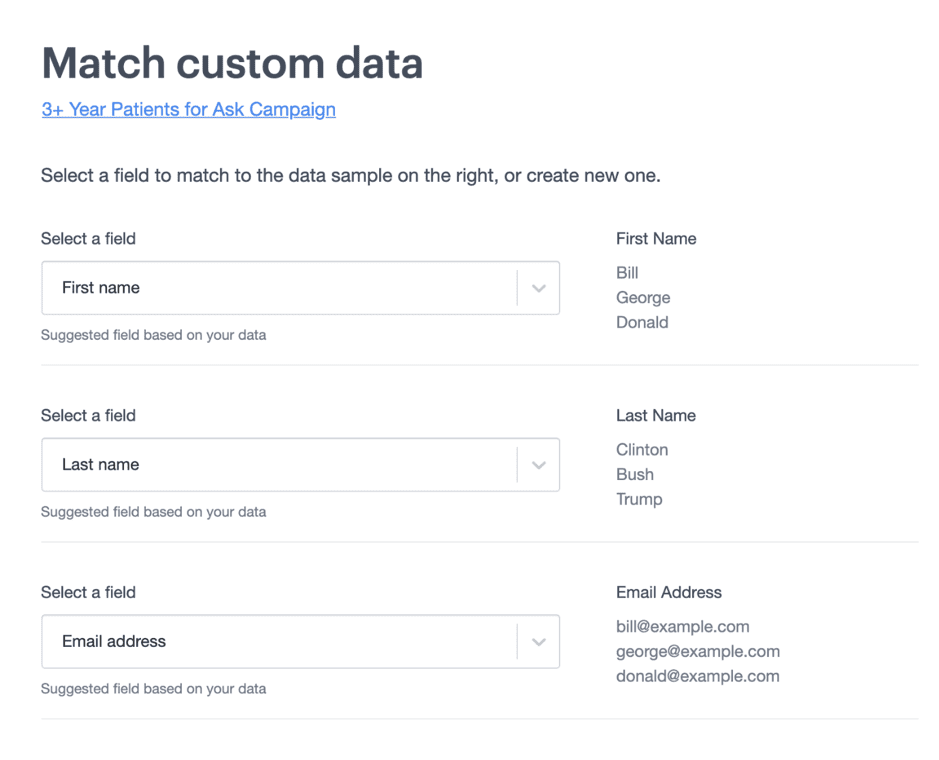Open the 3+ Year Patients for Ask Campaign link
This screenshot has width=939, height=760.
coord(188,110)
